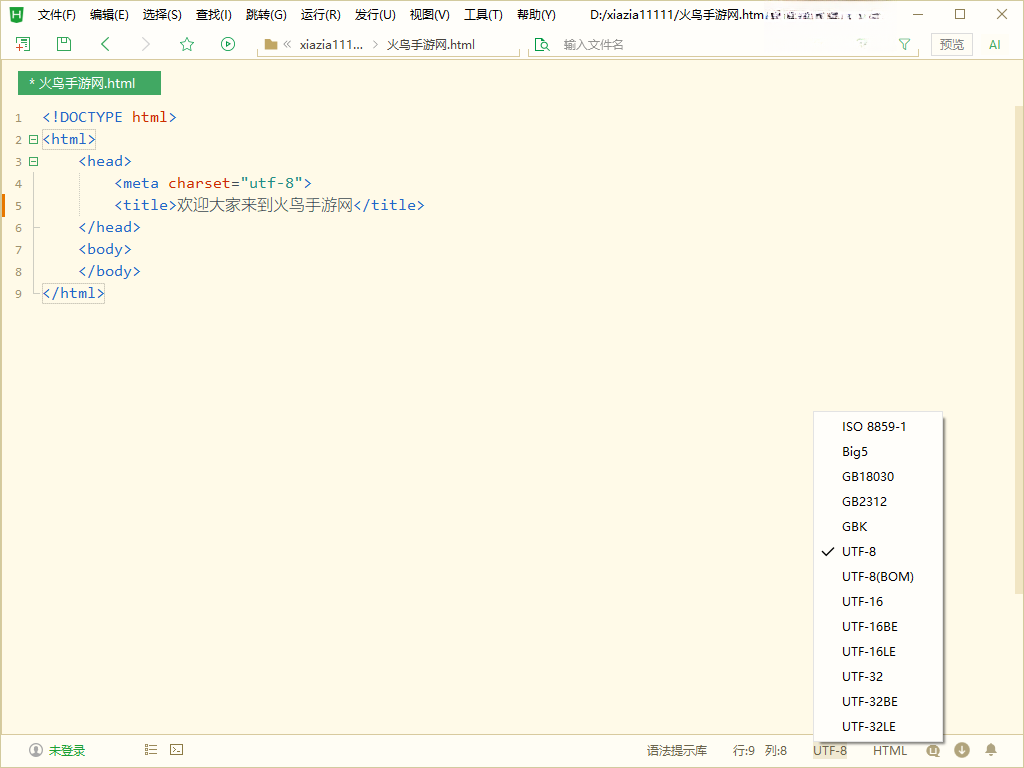Screen dimensions: 1024x768
Task: Open the 查找(I) menu
Action: tap(214, 14)
